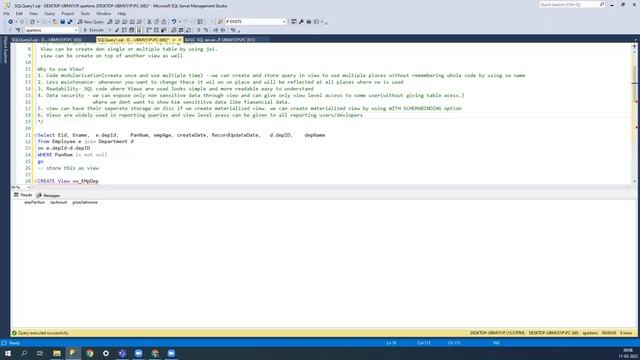Switch to the BASIC SQL server document tab
This screenshot has height=360, width=640.
[x=220, y=40]
